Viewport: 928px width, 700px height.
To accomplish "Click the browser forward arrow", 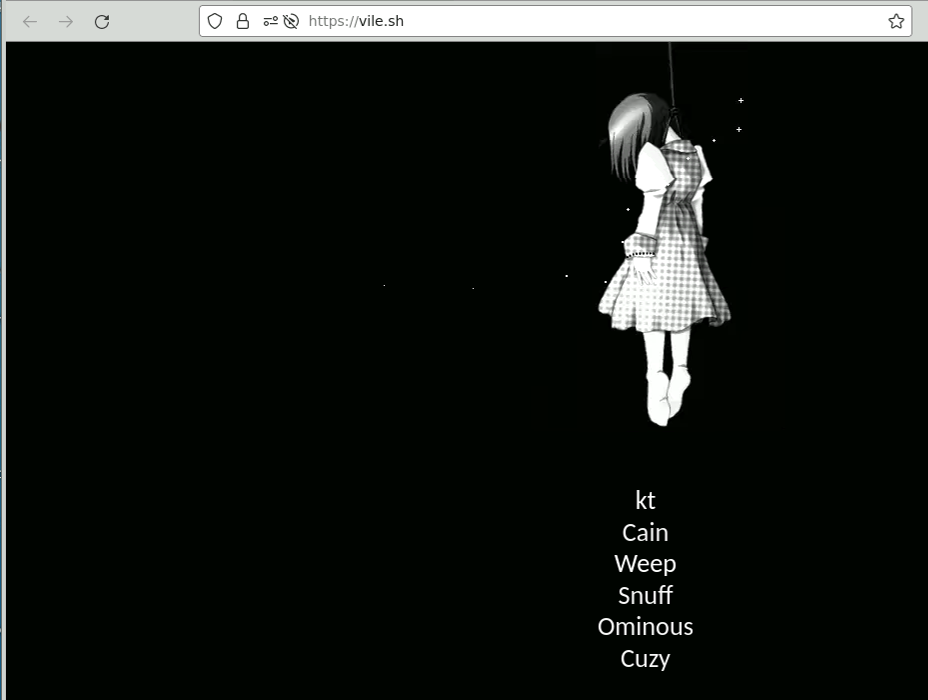I will [66, 21].
